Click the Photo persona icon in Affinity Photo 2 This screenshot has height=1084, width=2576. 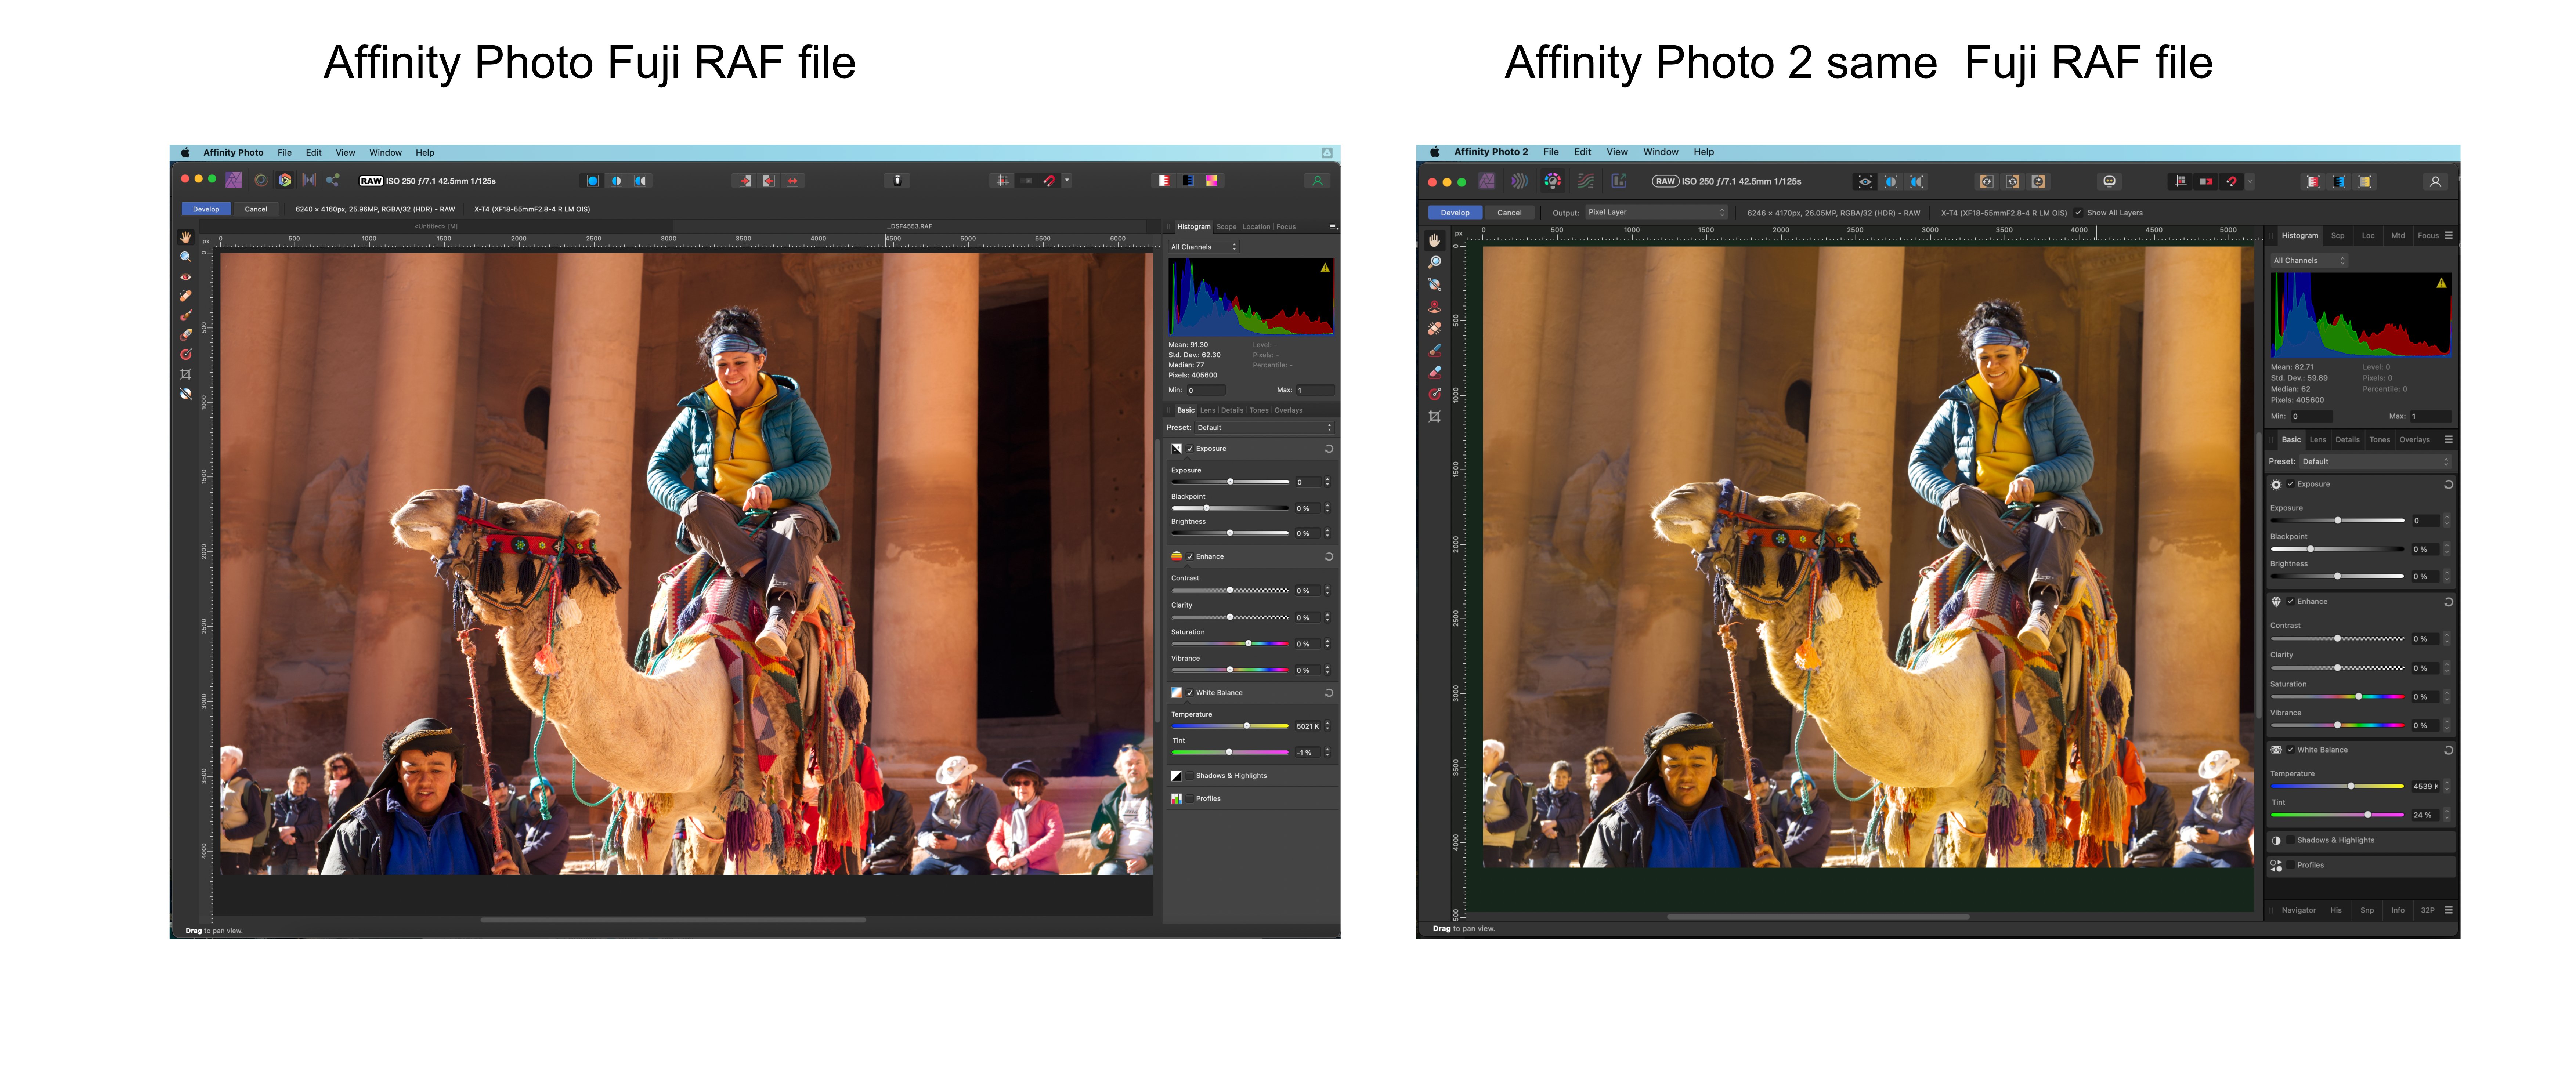tap(1486, 181)
